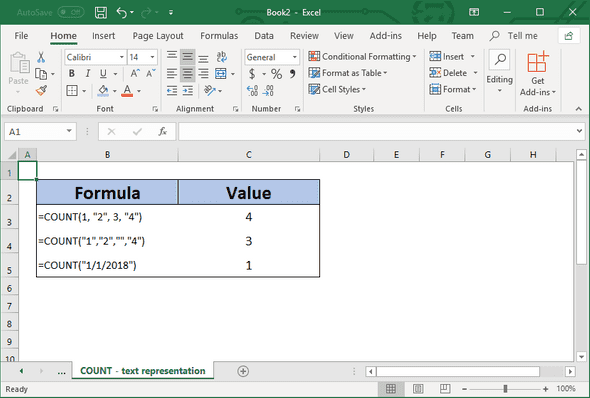This screenshot has height=398, width=590.
Task: Click the Orientation text-angle icon
Action: pos(210,90)
